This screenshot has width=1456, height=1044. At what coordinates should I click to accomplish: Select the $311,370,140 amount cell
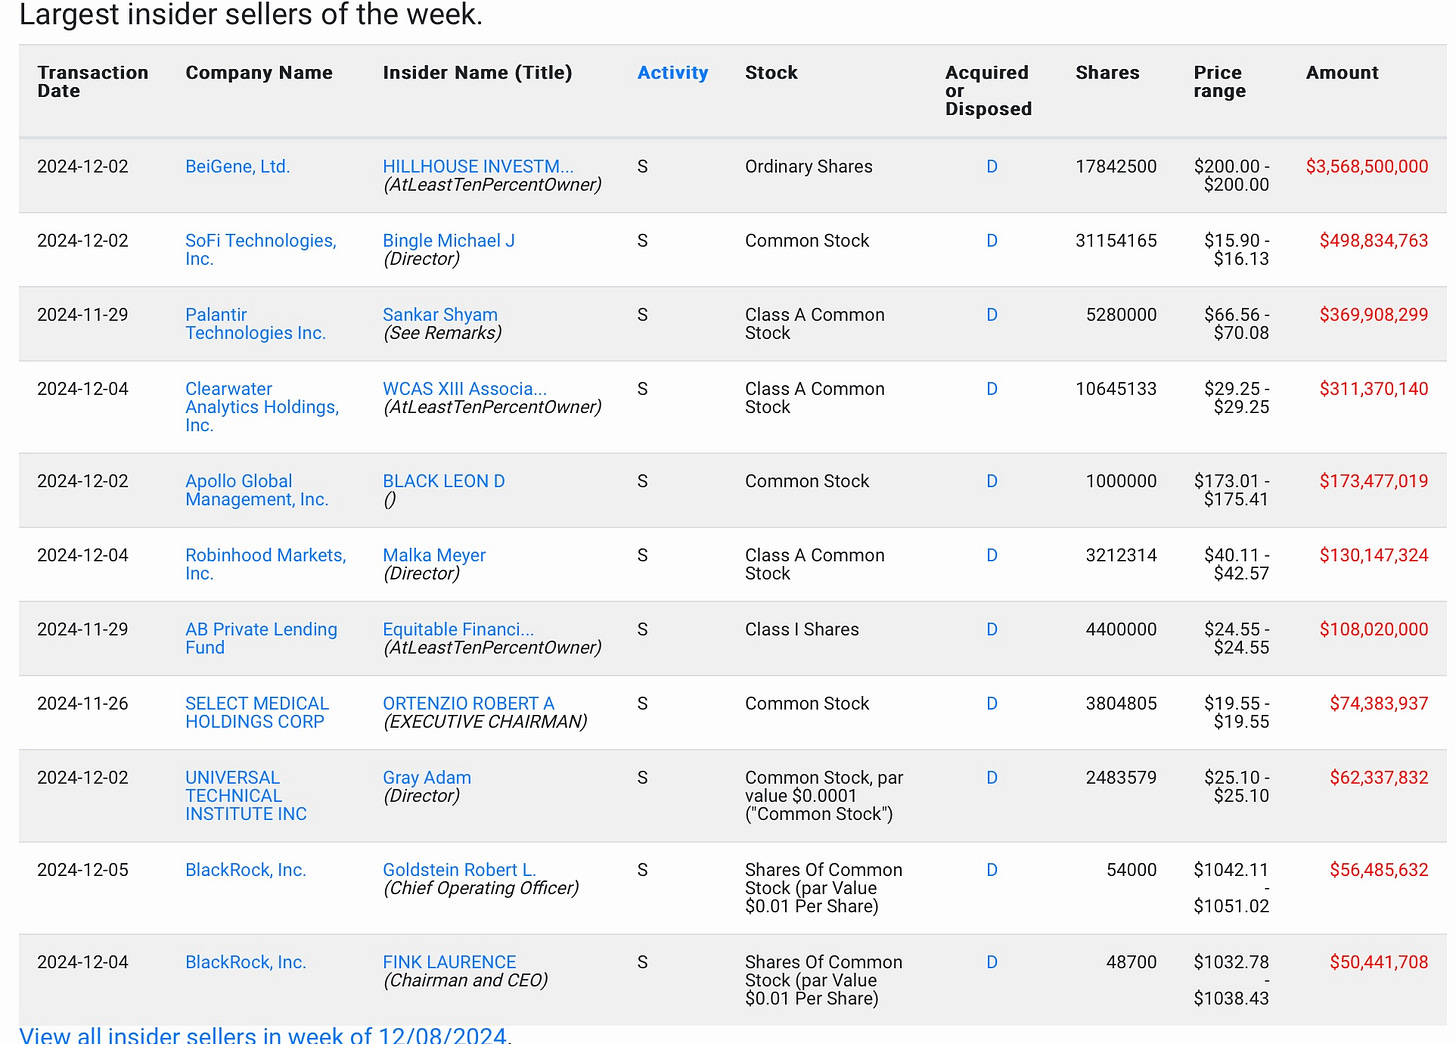pos(1374,389)
